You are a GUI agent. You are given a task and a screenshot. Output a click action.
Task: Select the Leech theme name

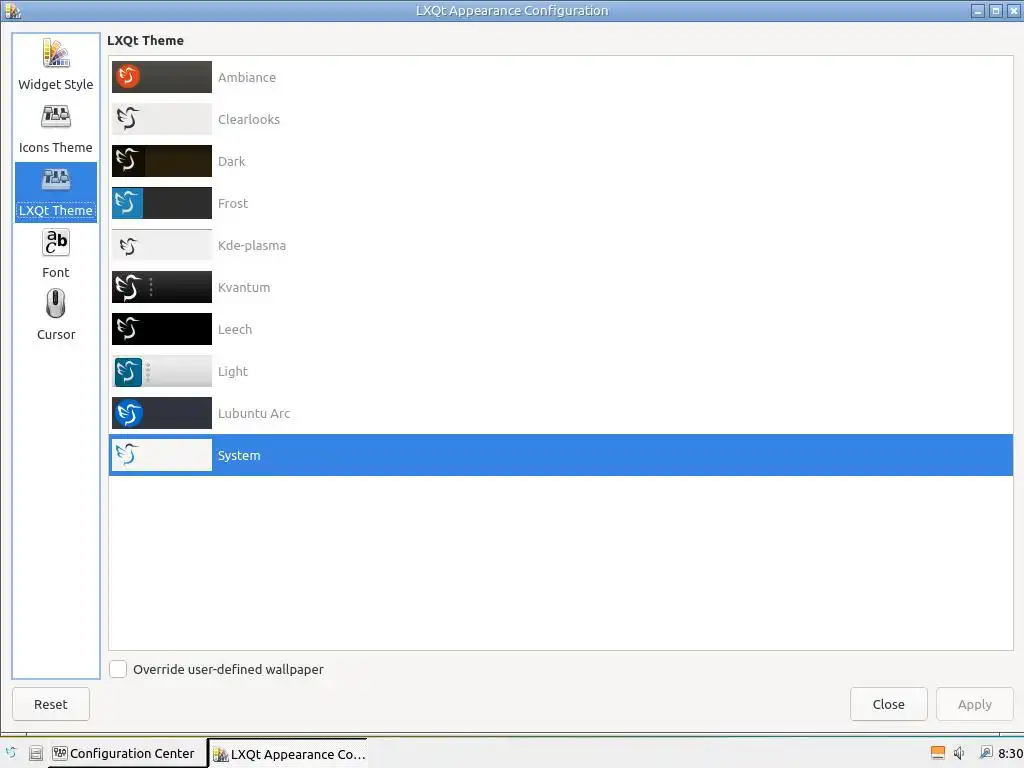(235, 329)
